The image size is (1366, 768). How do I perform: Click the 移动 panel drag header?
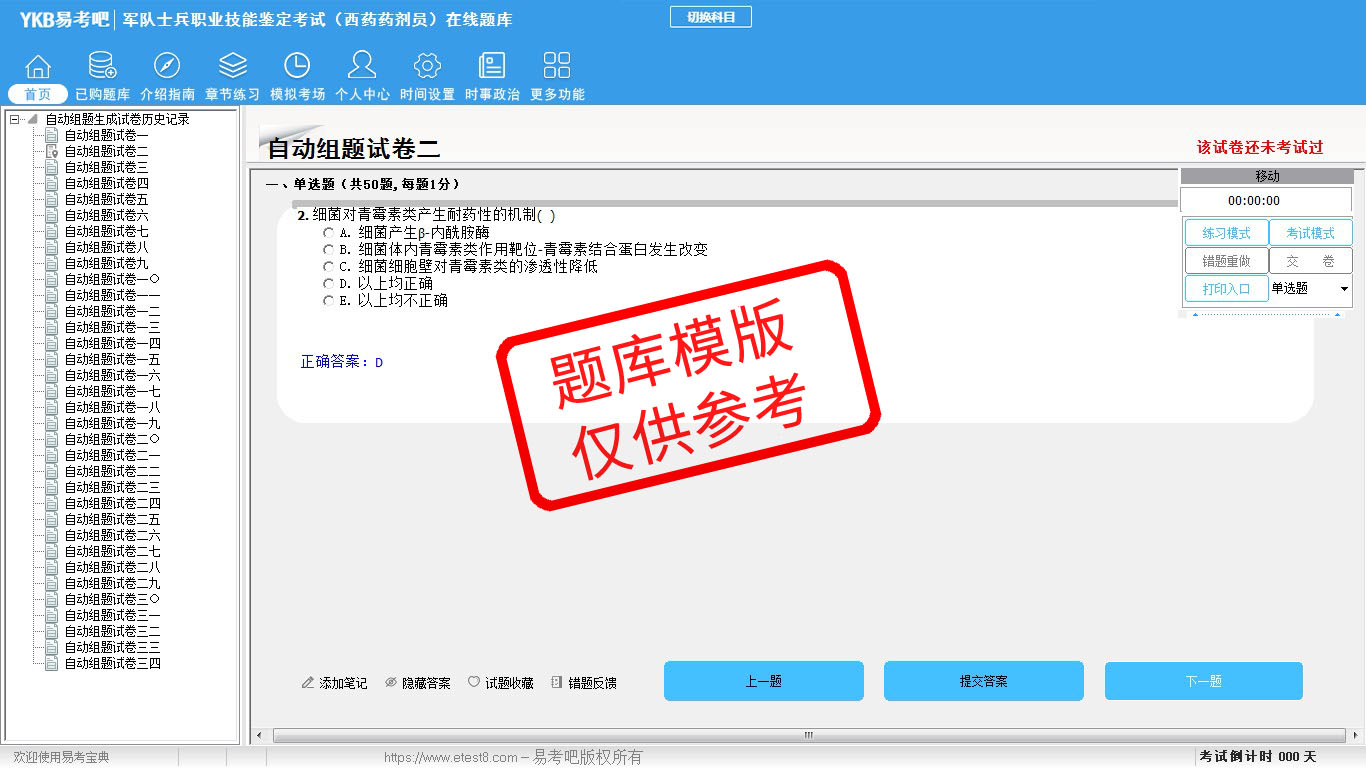(1266, 176)
